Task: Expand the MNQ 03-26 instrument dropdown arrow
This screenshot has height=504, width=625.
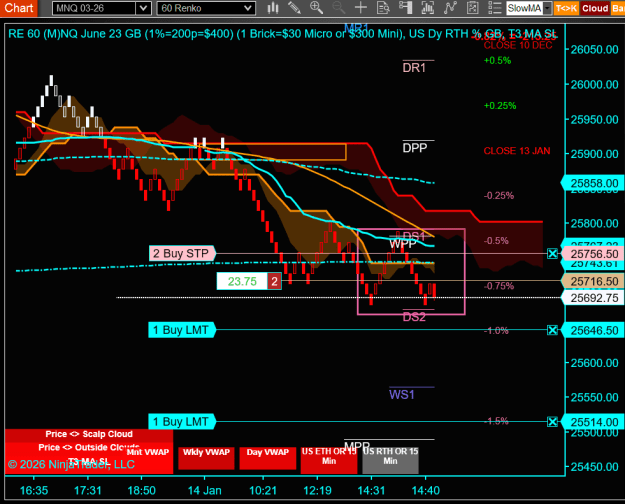Action: click(x=143, y=8)
